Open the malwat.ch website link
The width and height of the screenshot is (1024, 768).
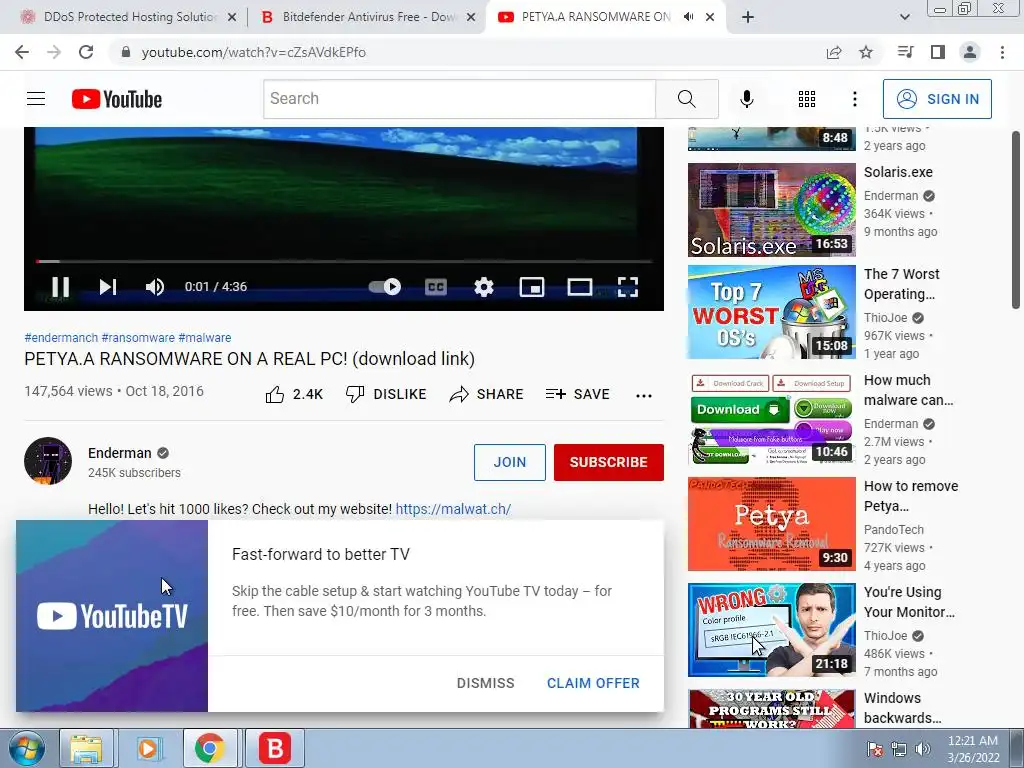coord(453,509)
